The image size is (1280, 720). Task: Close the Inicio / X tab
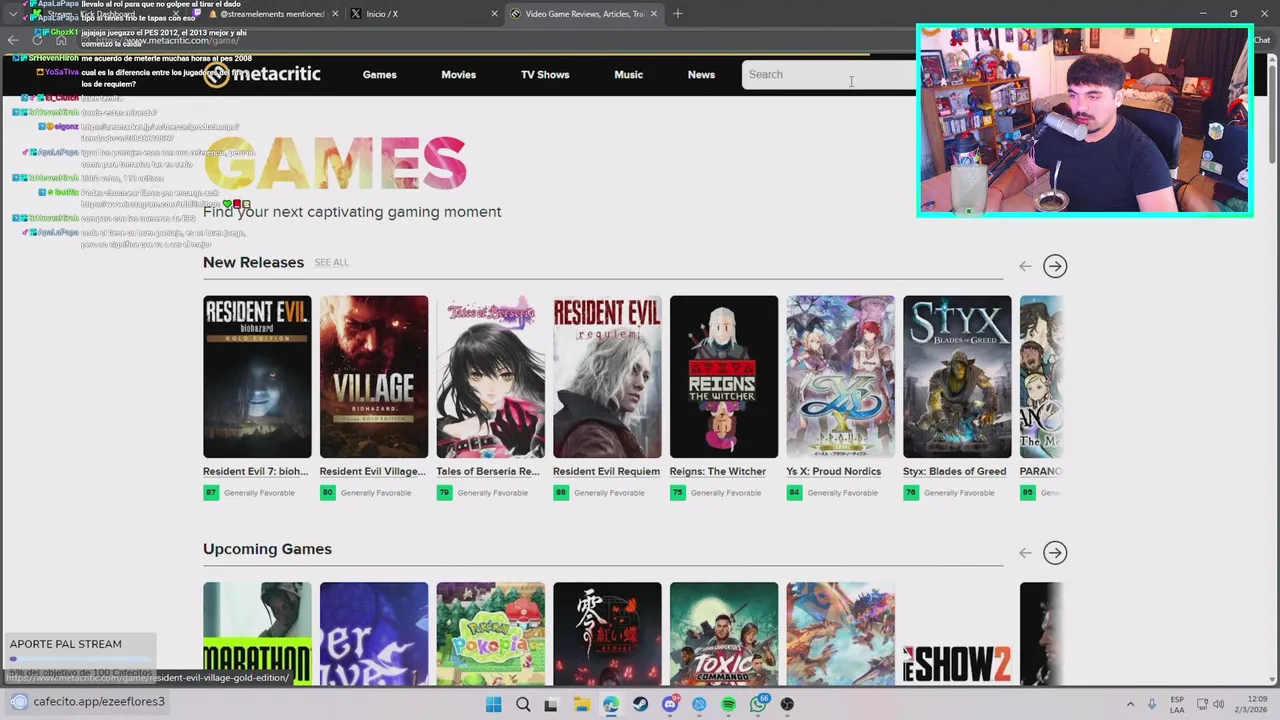494,14
